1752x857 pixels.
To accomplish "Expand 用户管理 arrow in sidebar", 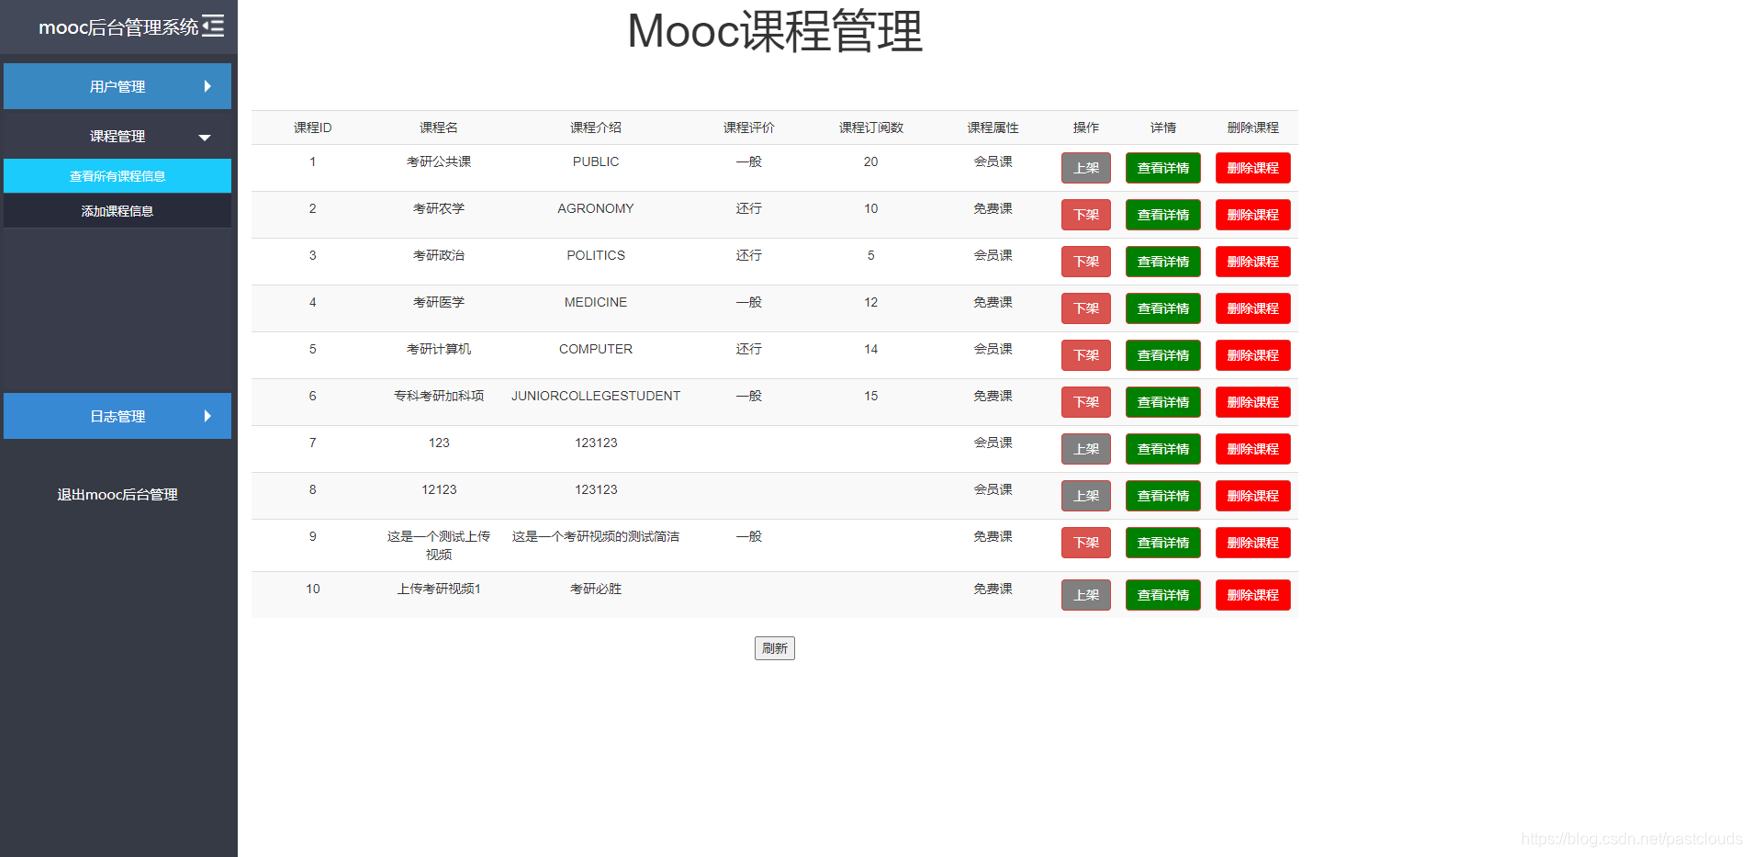I will point(207,86).
